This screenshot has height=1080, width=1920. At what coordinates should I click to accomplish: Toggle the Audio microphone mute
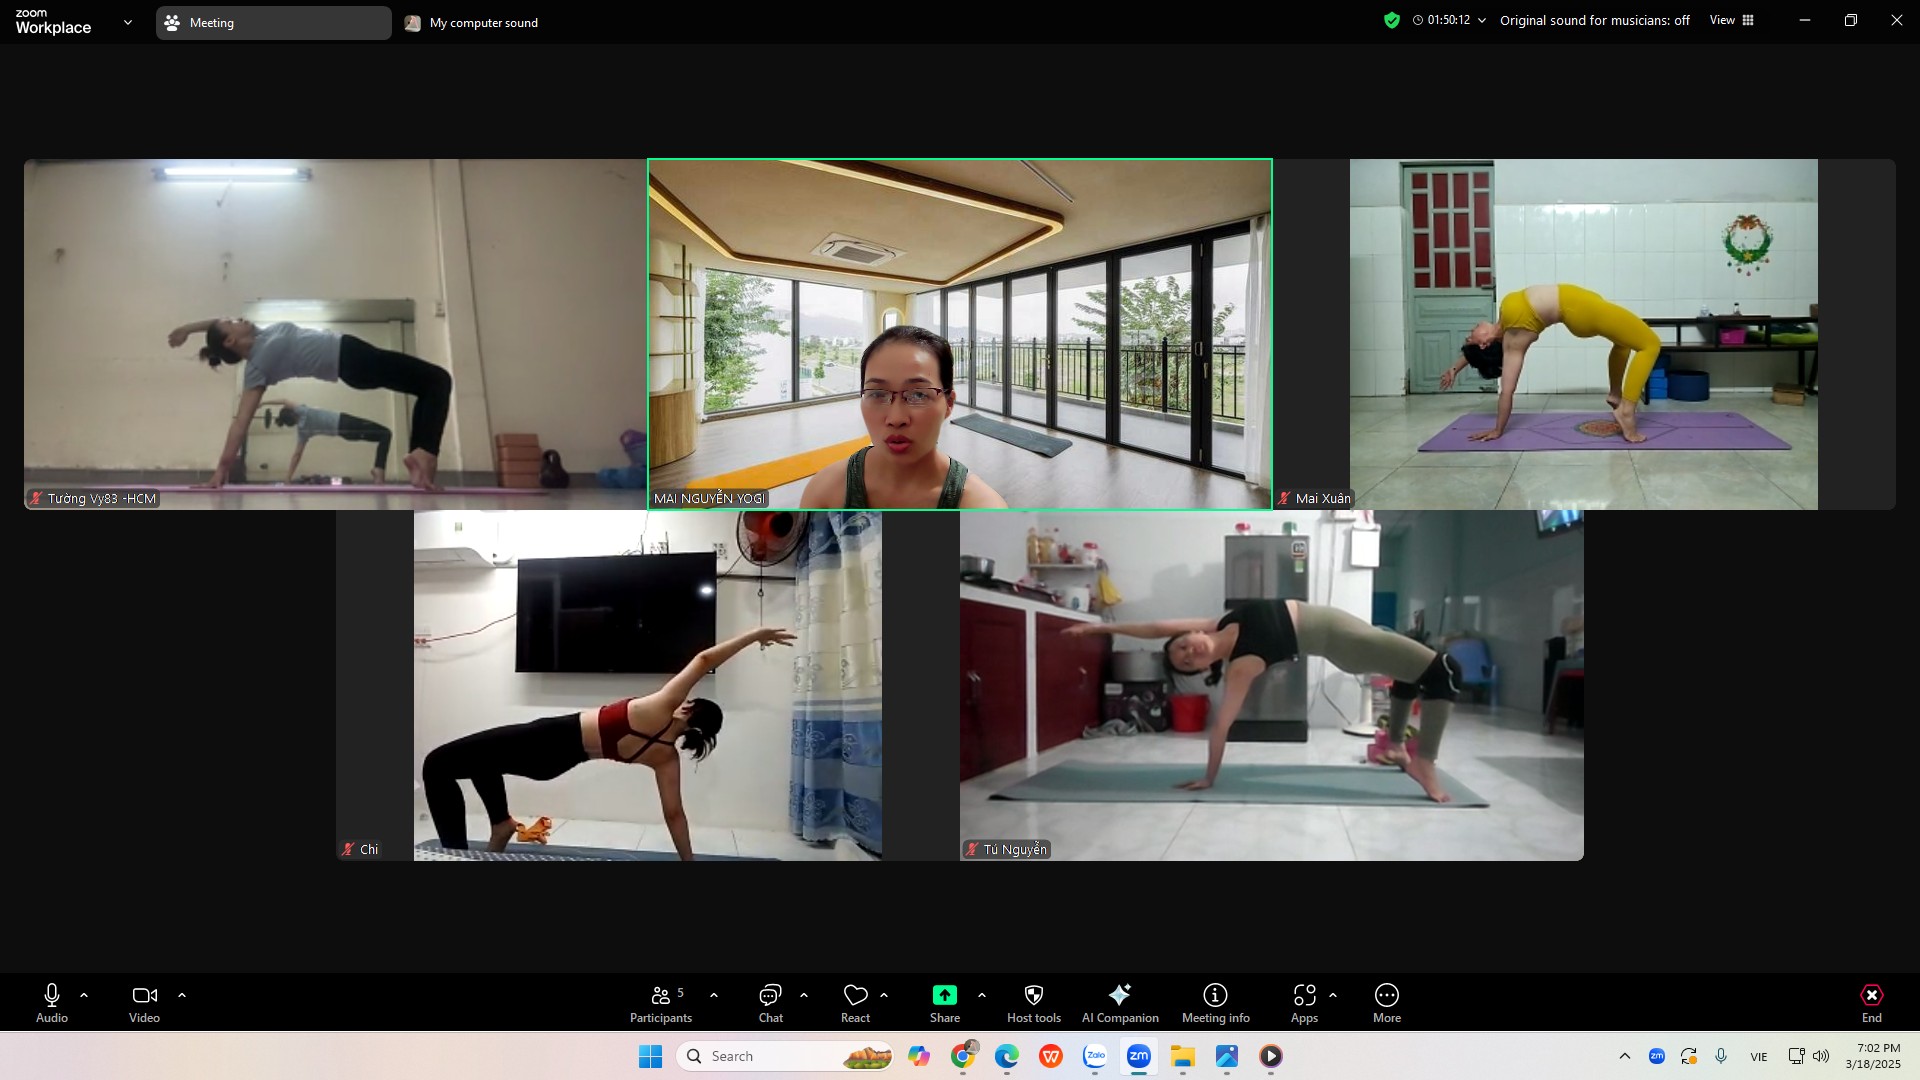coord(52,1003)
